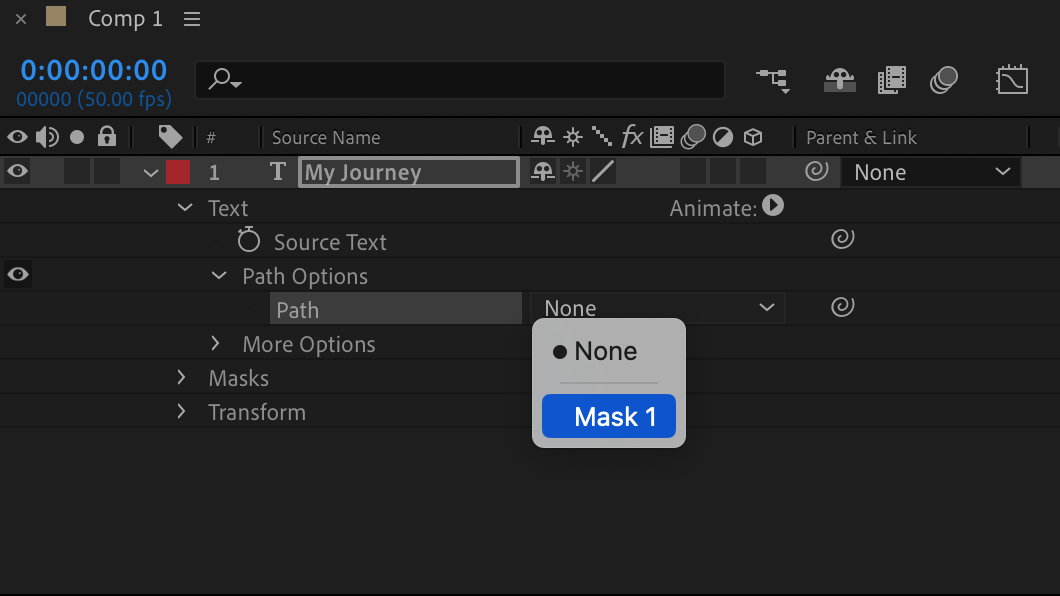This screenshot has width=1060, height=596.
Task: Select Mask 1 from path menu
Action: tap(608, 417)
